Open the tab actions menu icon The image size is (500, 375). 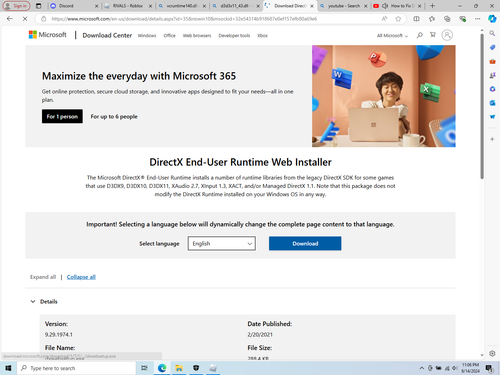click(x=39, y=6)
